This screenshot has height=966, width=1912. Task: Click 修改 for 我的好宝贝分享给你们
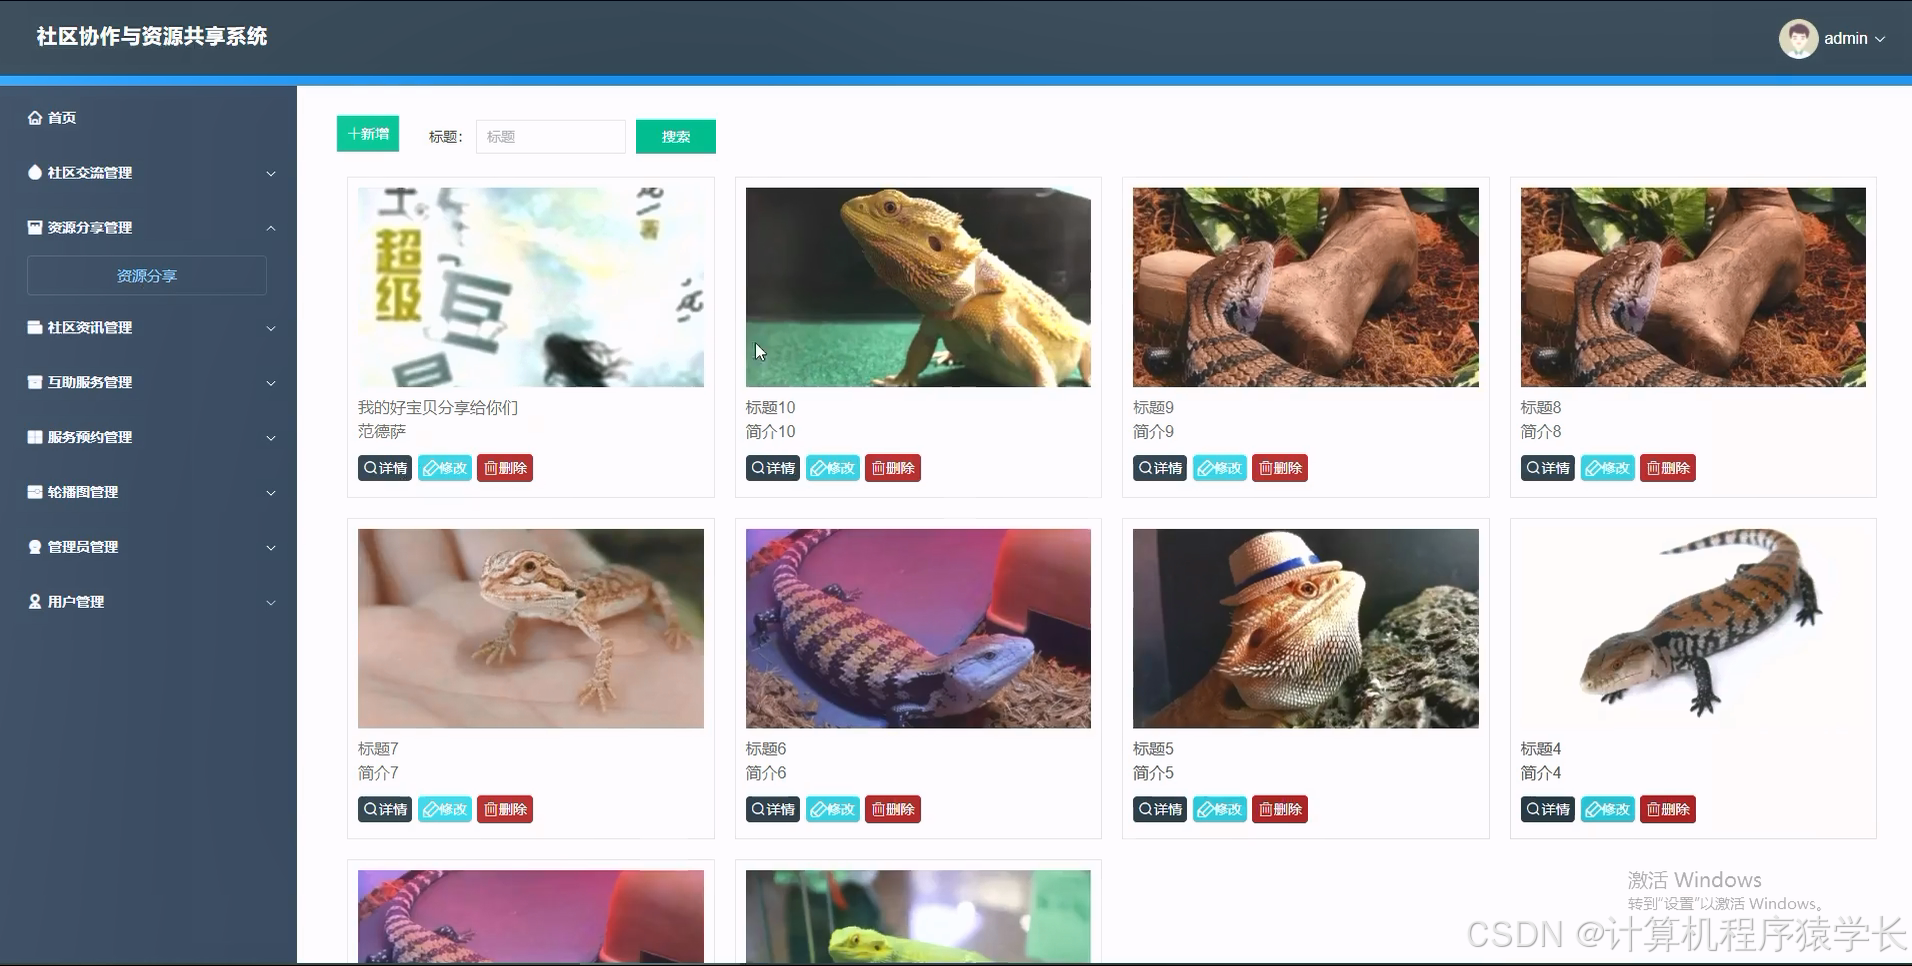445,468
